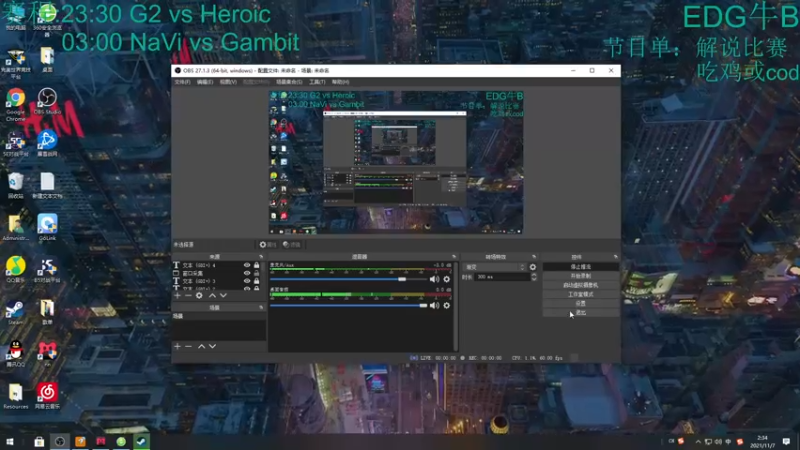Screen dimensions: 800x450
Task: Open Windows Start button
Action: tap(10, 441)
